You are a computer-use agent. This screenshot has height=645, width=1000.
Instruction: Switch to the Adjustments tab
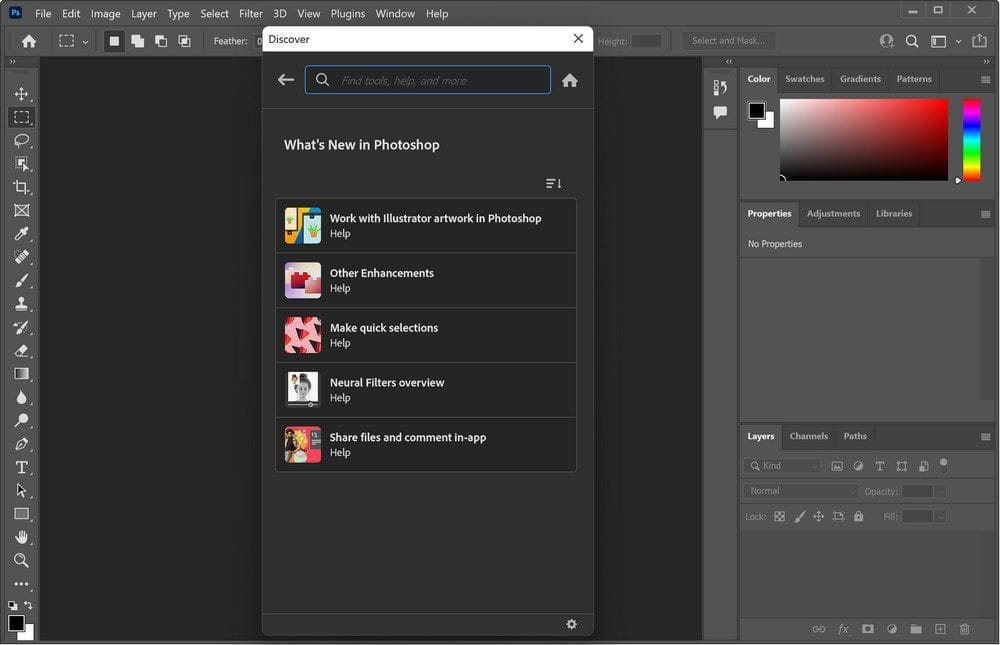click(833, 214)
